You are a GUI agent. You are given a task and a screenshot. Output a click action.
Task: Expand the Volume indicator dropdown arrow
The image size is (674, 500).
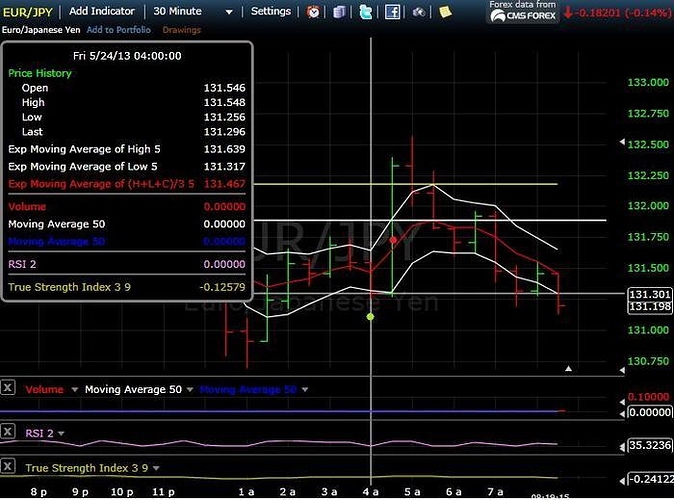point(74,390)
